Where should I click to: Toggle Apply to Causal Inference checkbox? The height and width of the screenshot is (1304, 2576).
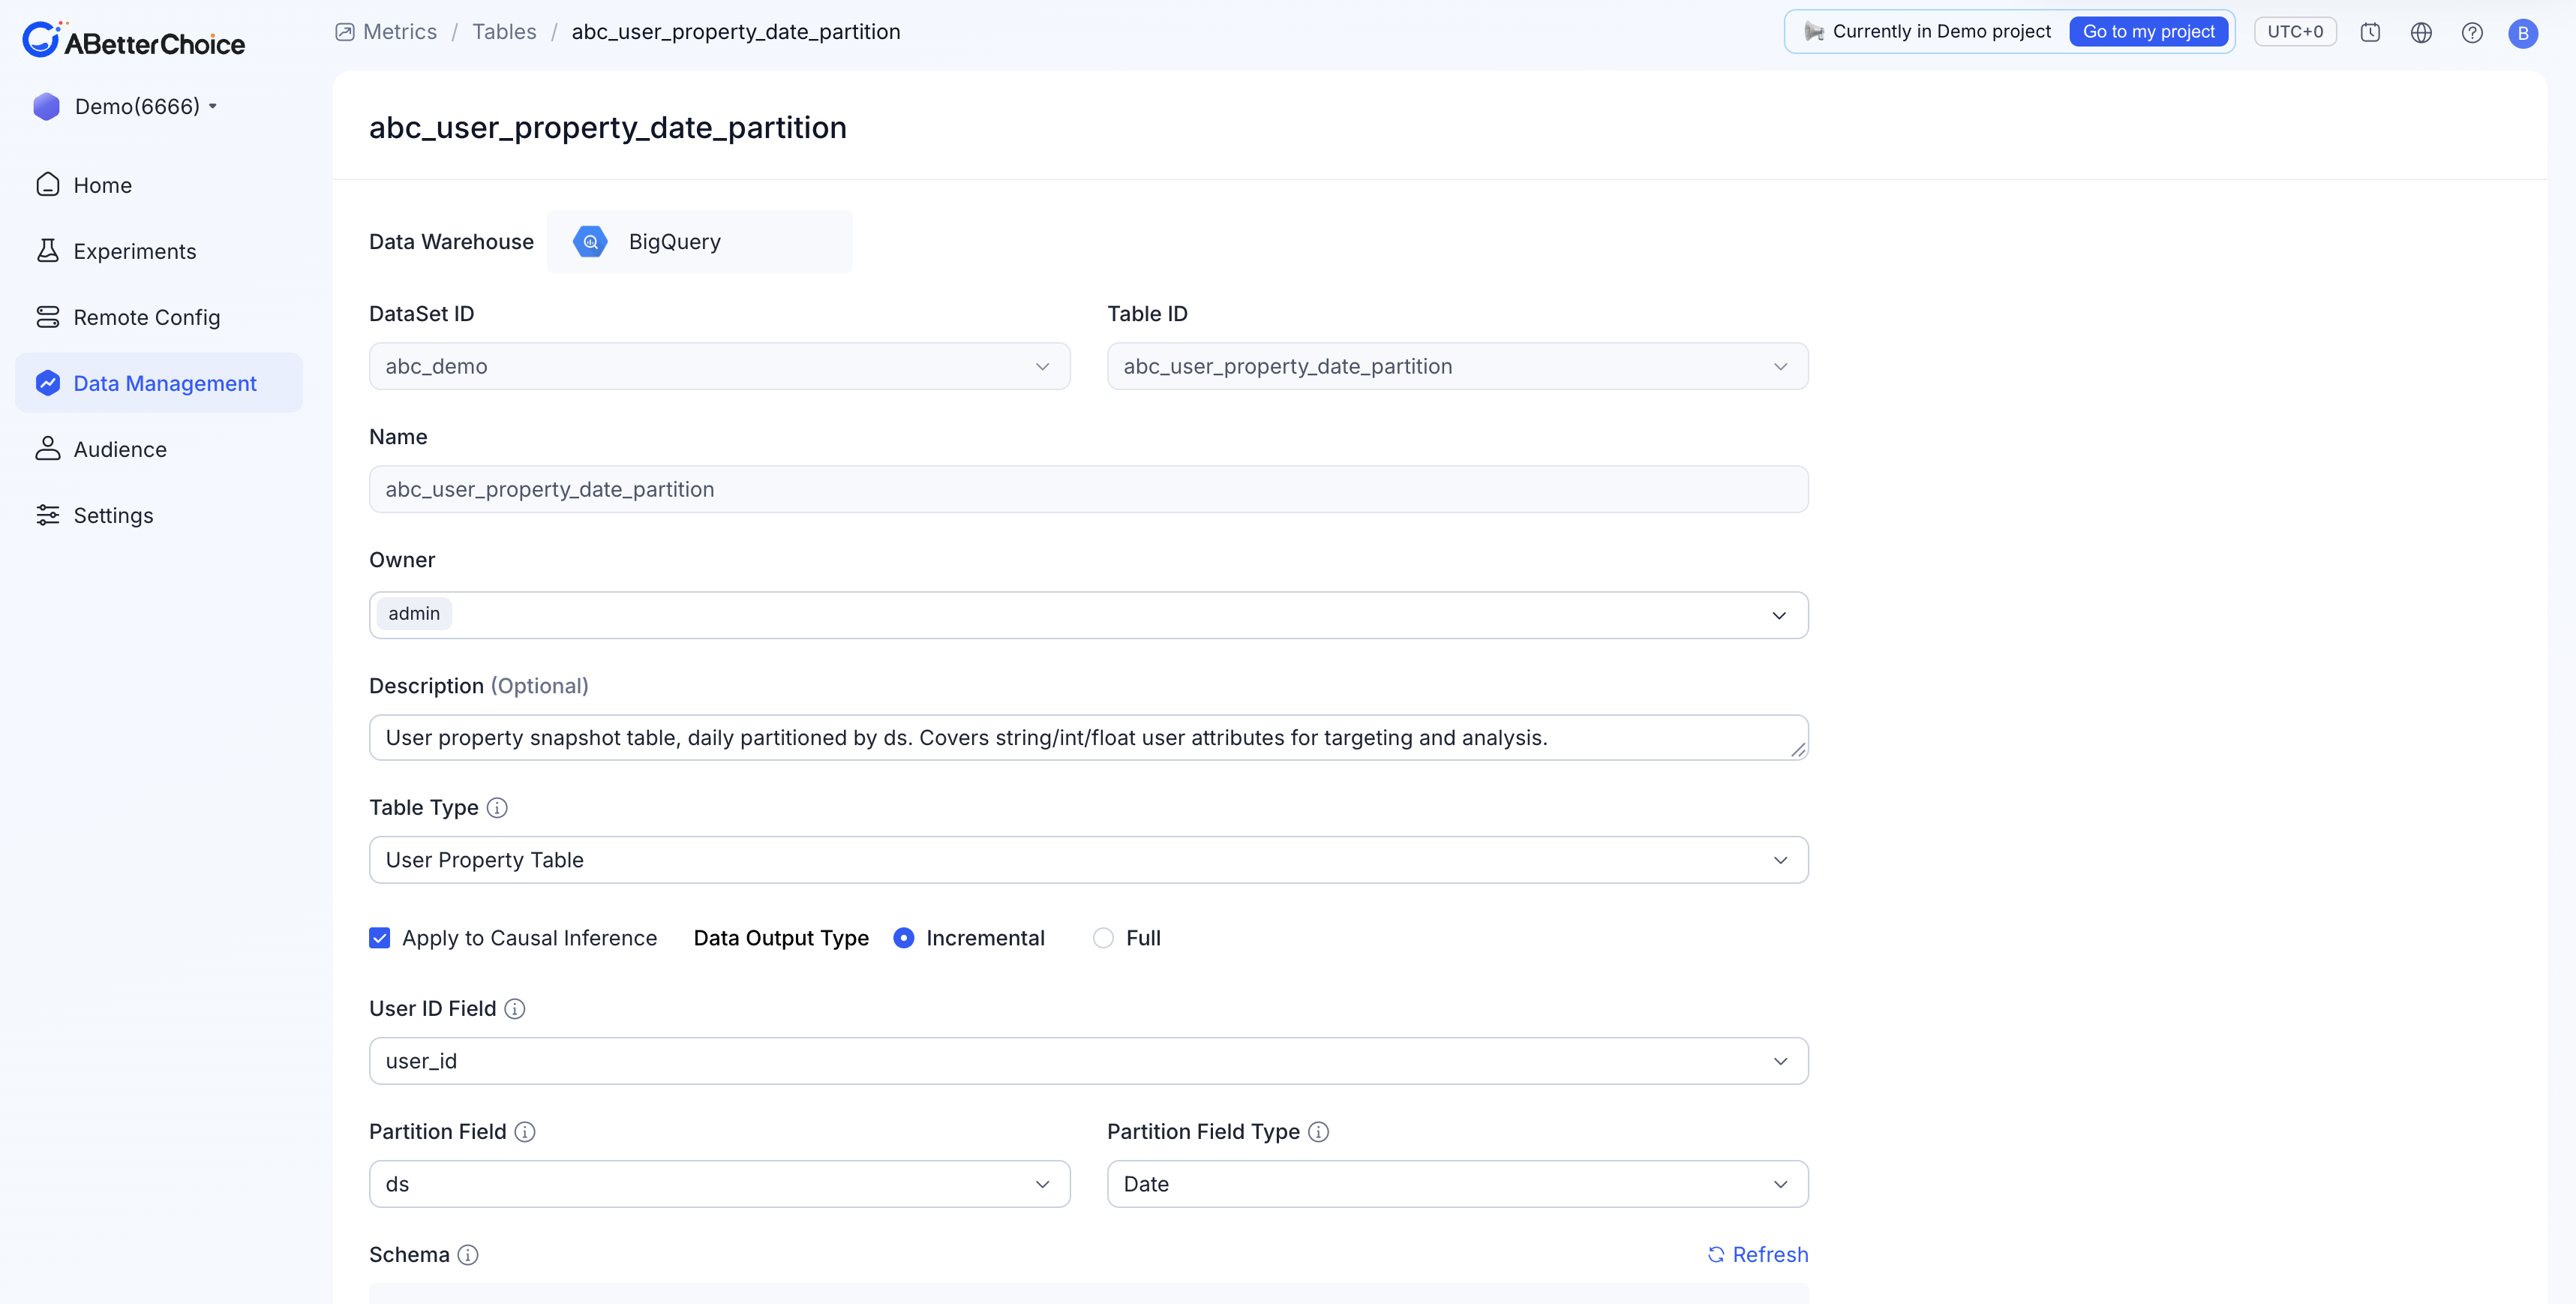379,938
